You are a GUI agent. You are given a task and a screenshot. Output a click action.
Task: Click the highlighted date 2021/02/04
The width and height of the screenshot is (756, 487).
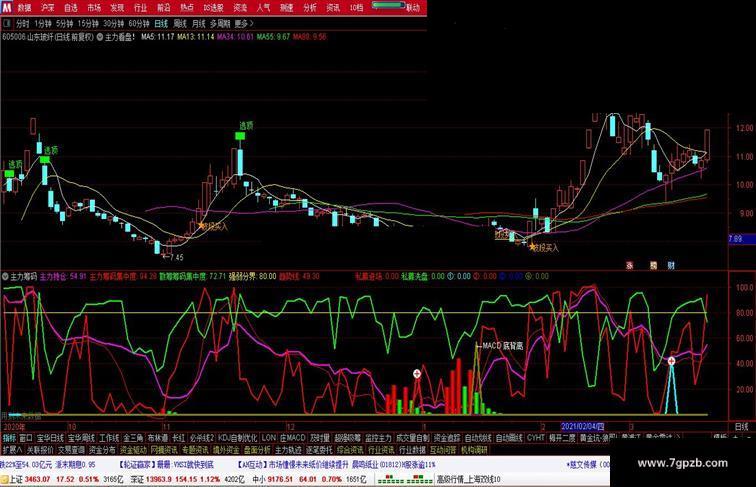click(582, 427)
